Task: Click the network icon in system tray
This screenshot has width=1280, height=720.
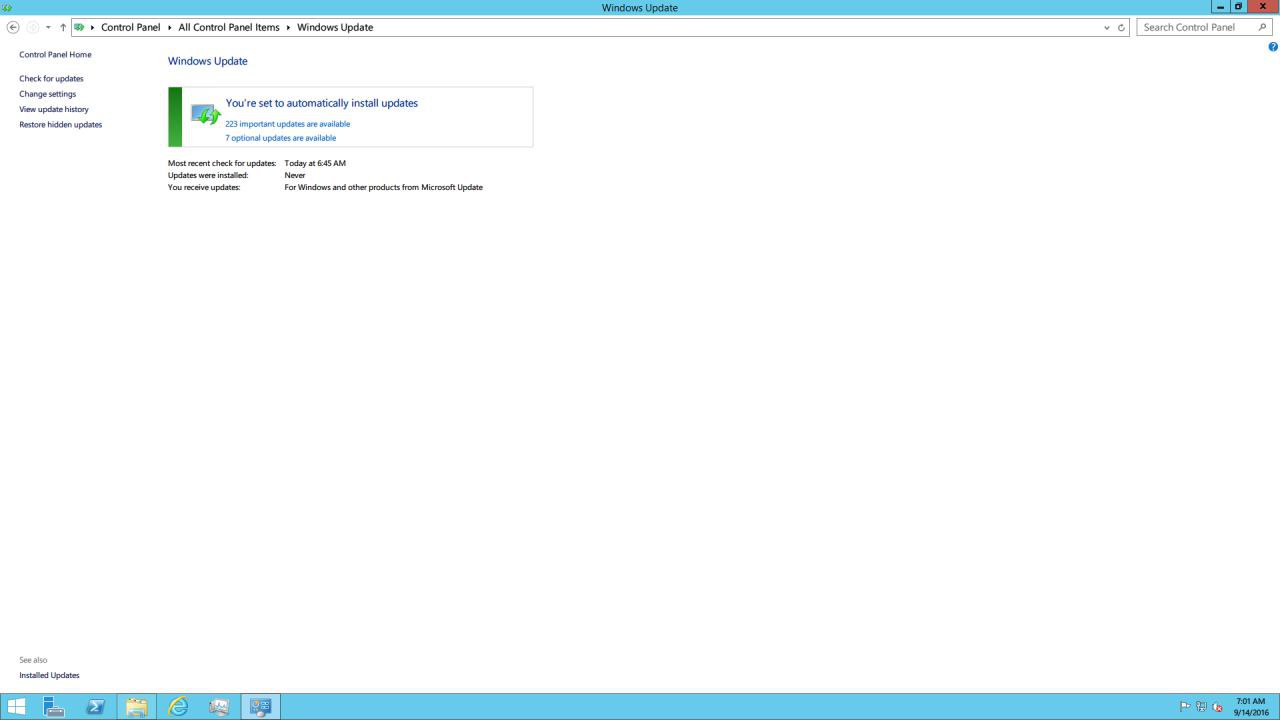Action: (x=1201, y=707)
